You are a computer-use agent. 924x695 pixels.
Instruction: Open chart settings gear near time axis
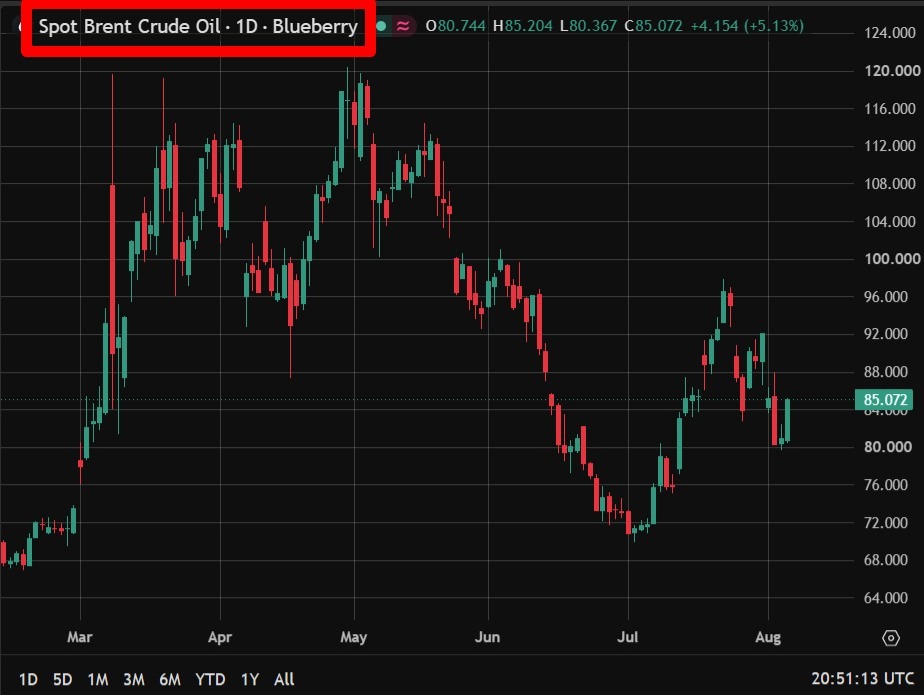click(x=890, y=638)
